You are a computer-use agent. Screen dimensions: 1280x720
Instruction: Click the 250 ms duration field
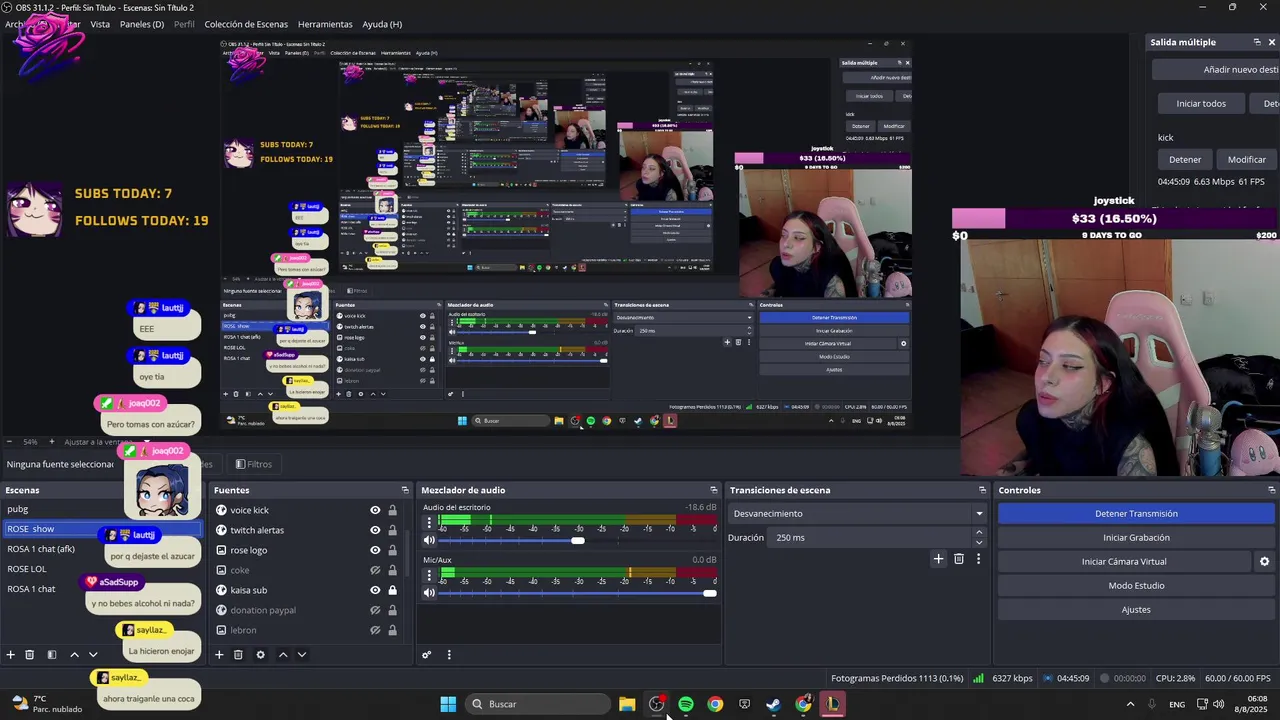coord(871,538)
